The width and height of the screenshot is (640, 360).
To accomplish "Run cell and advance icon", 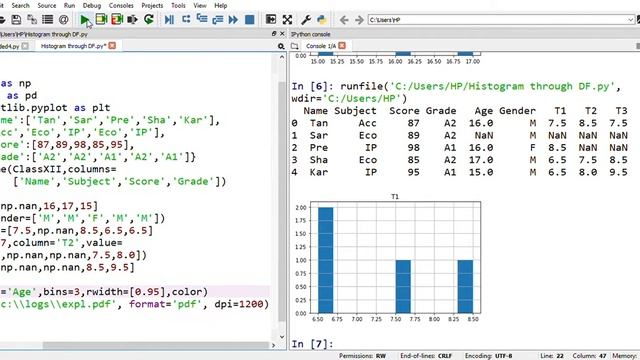I will coord(117,19).
